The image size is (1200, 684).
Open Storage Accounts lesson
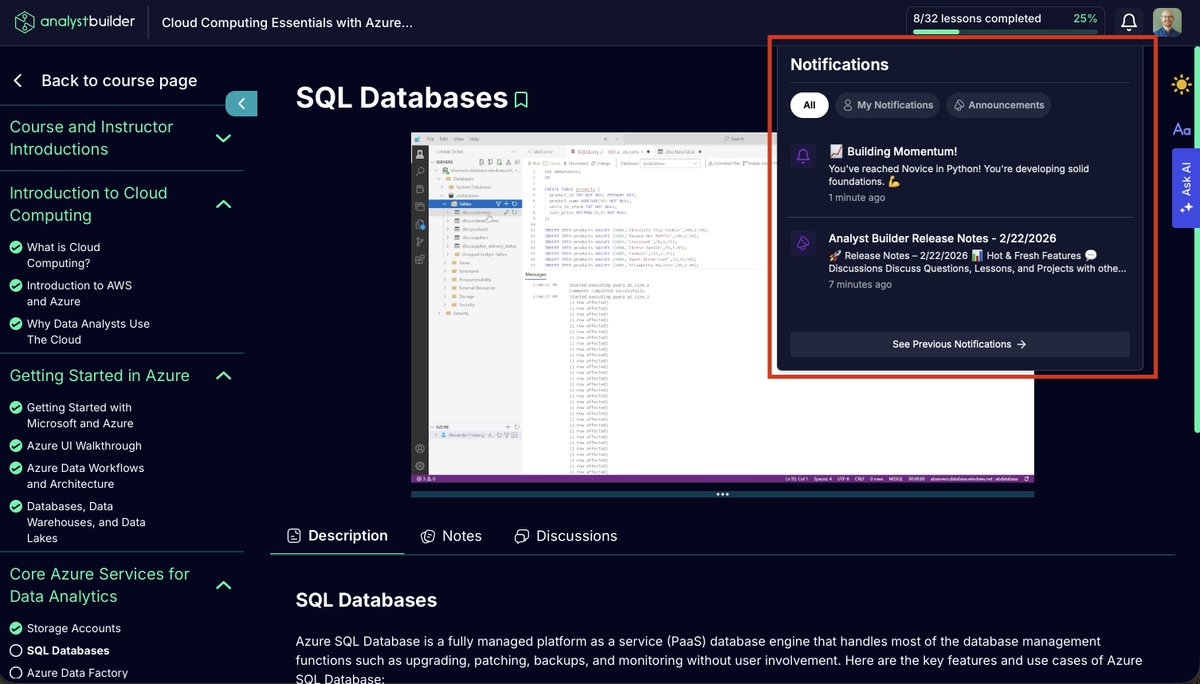coord(73,628)
